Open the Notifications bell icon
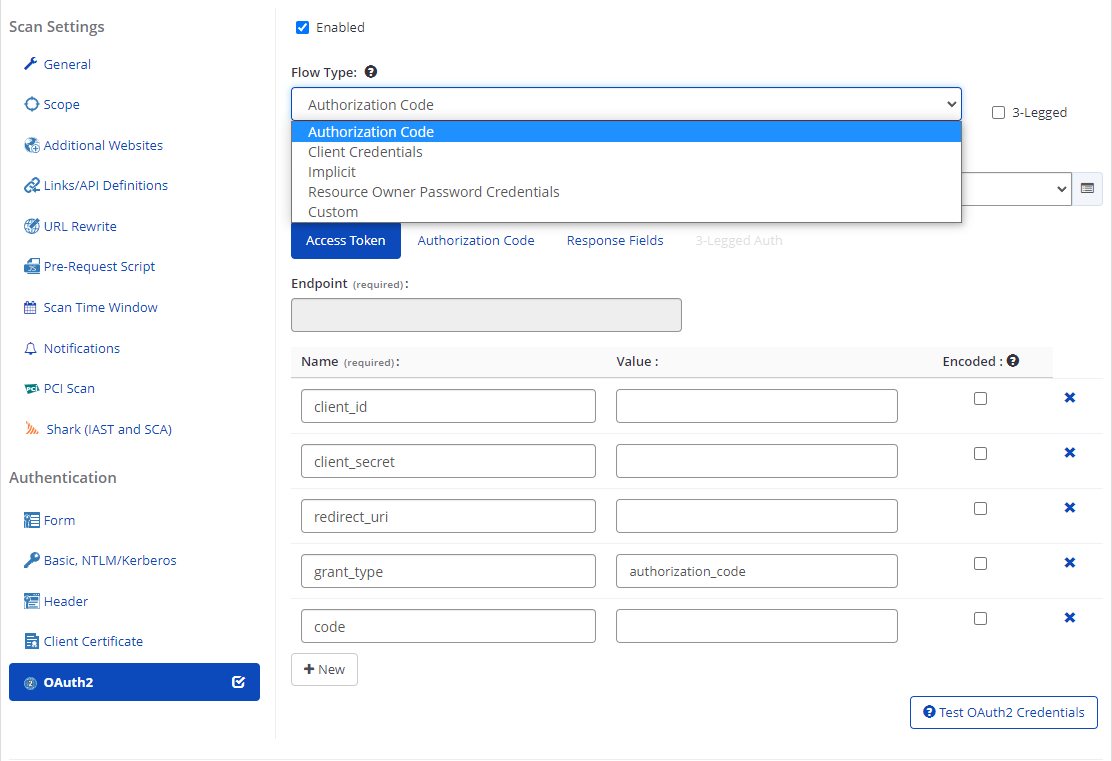 click(29, 347)
